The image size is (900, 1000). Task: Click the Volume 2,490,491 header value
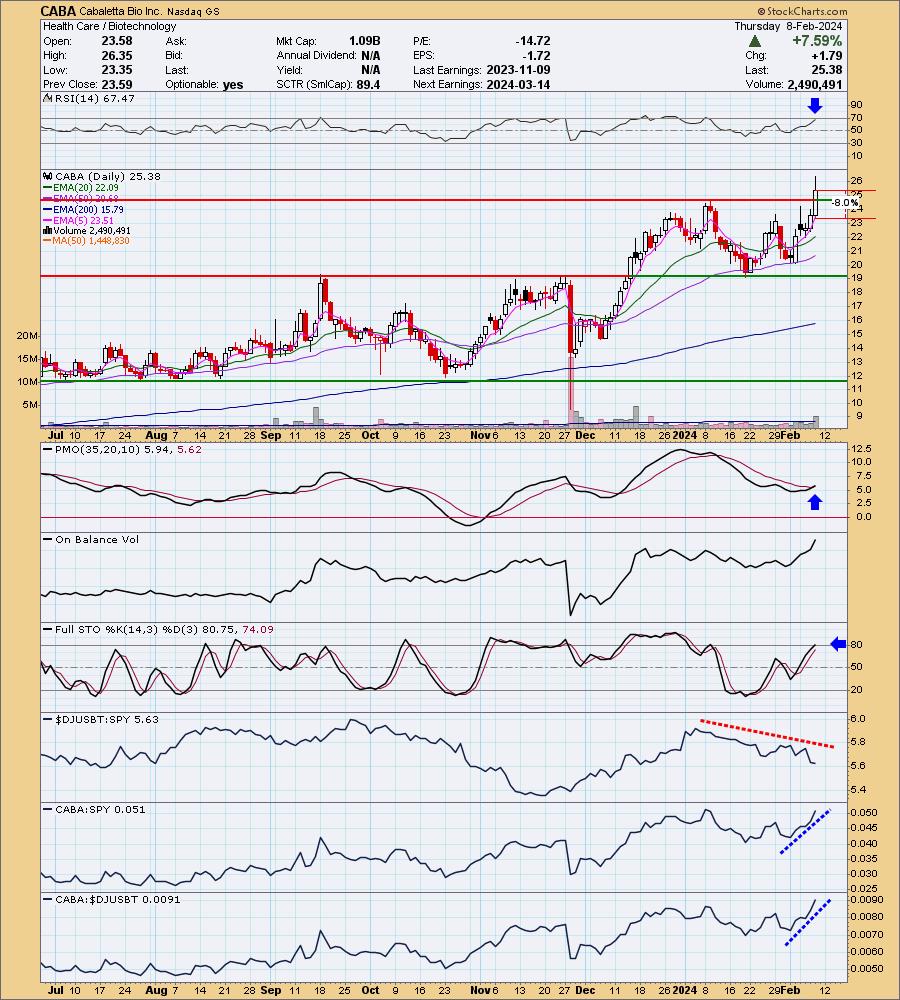pos(815,85)
